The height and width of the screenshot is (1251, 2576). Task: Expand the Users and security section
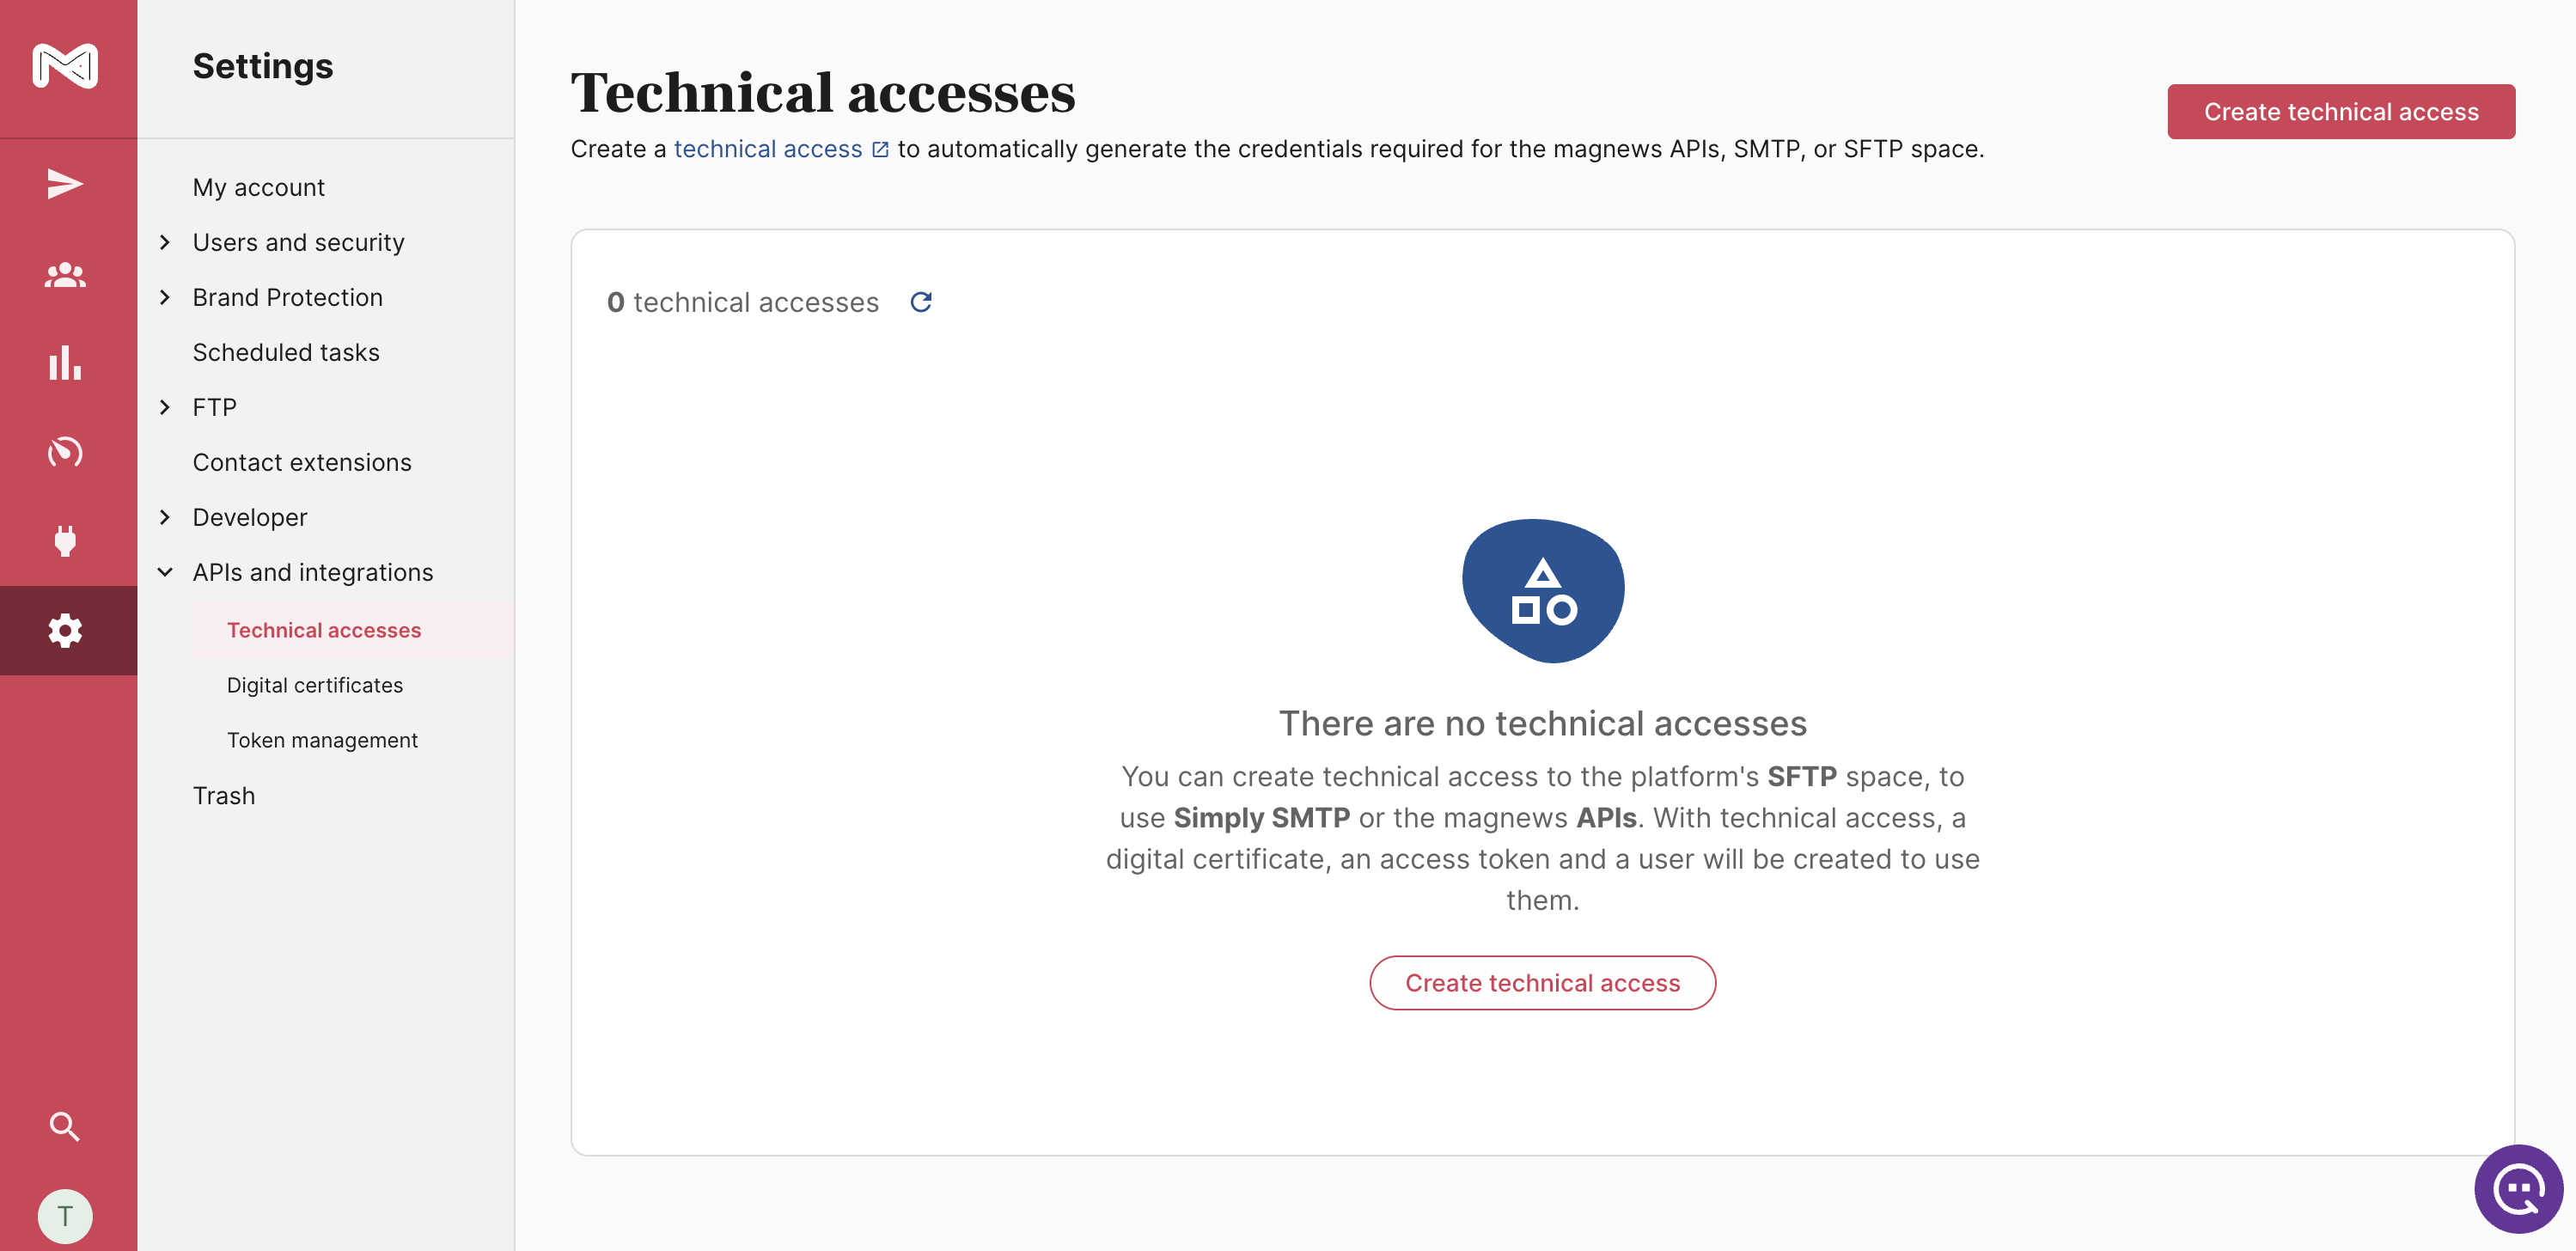pyautogui.click(x=166, y=243)
